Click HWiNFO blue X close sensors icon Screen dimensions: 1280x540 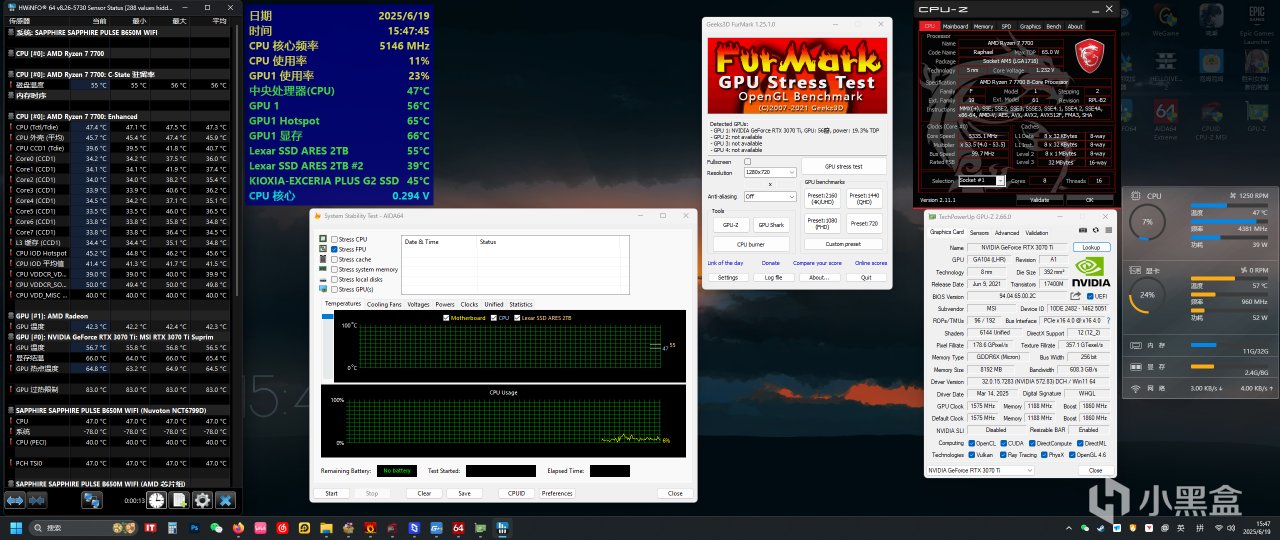(x=225, y=500)
